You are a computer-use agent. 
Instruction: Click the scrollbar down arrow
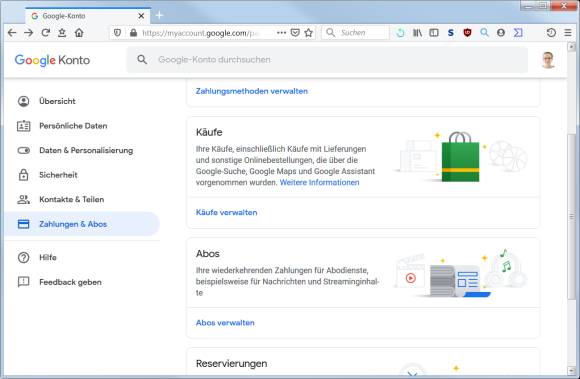(571, 370)
